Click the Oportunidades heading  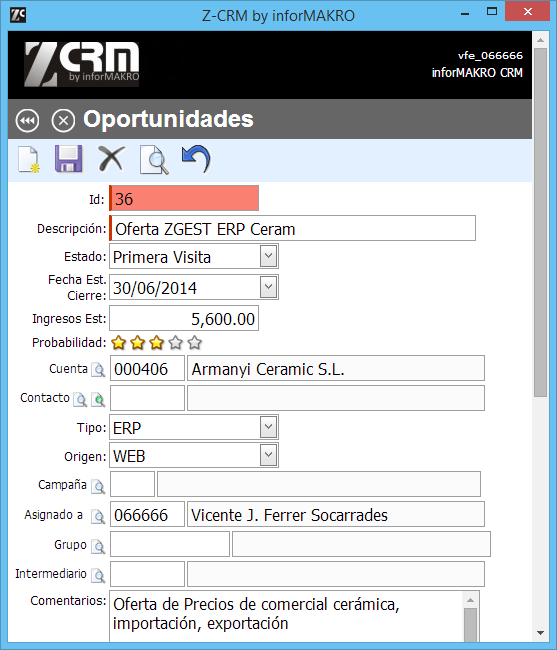(x=168, y=119)
